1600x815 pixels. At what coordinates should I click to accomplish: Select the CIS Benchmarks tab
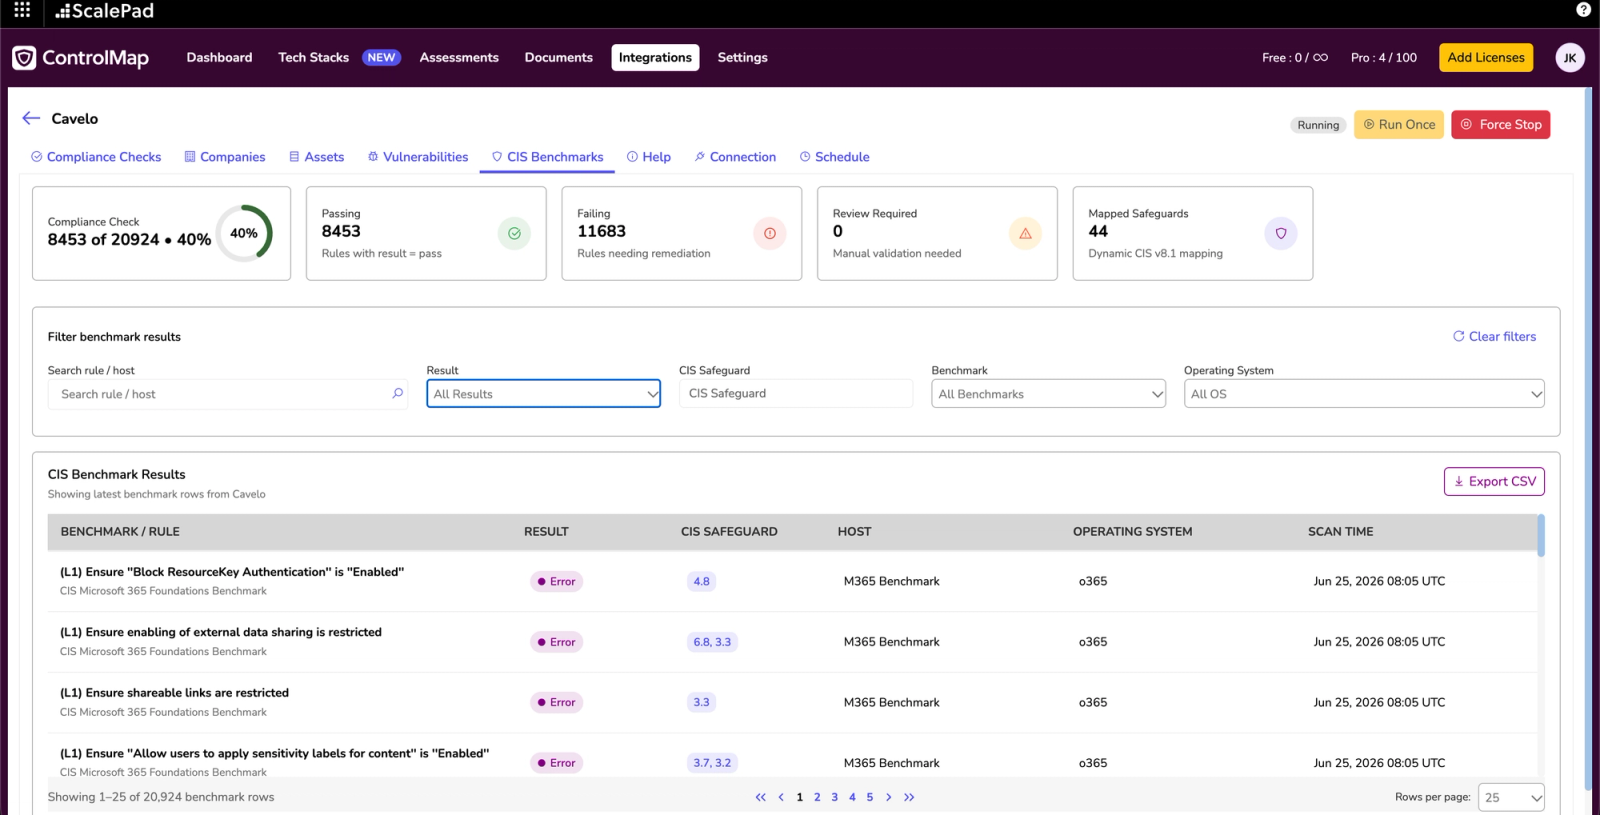(x=547, y=157)
